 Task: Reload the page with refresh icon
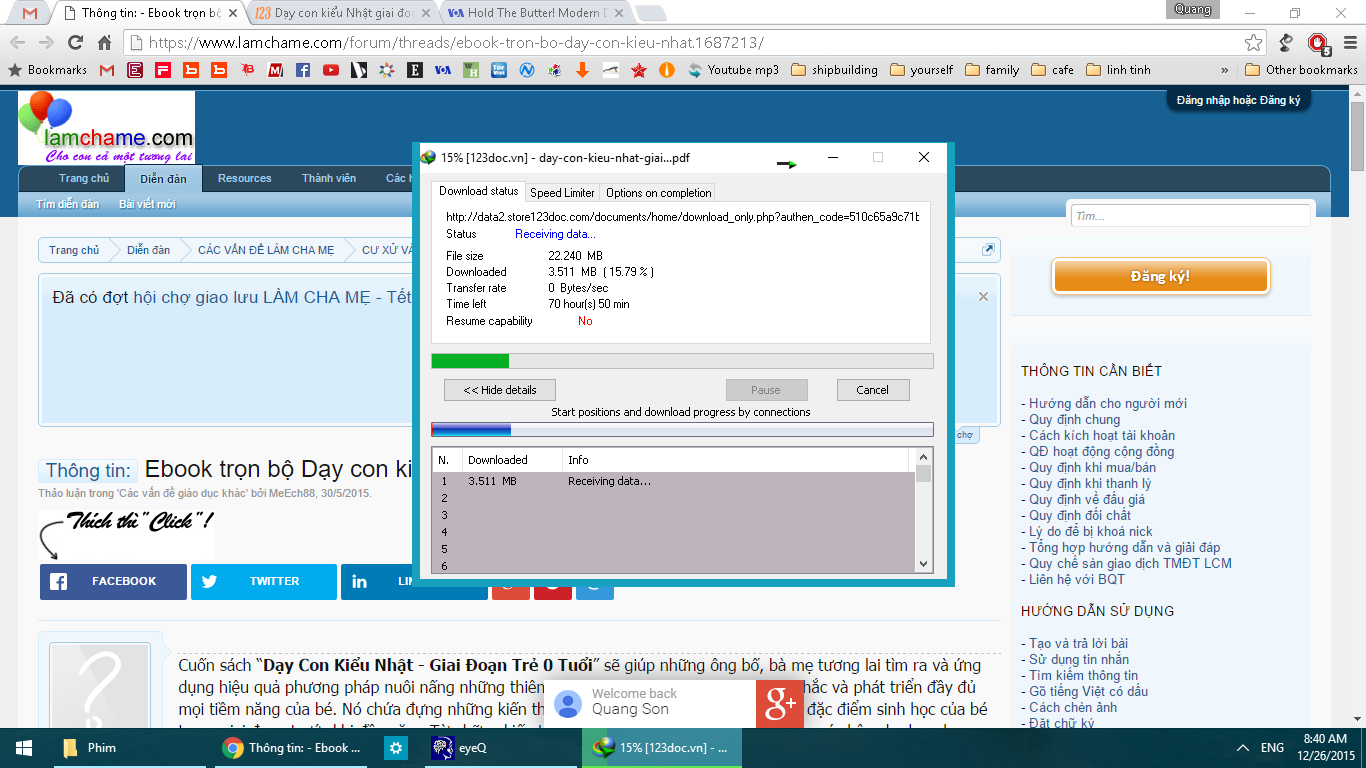click(75, 43)
